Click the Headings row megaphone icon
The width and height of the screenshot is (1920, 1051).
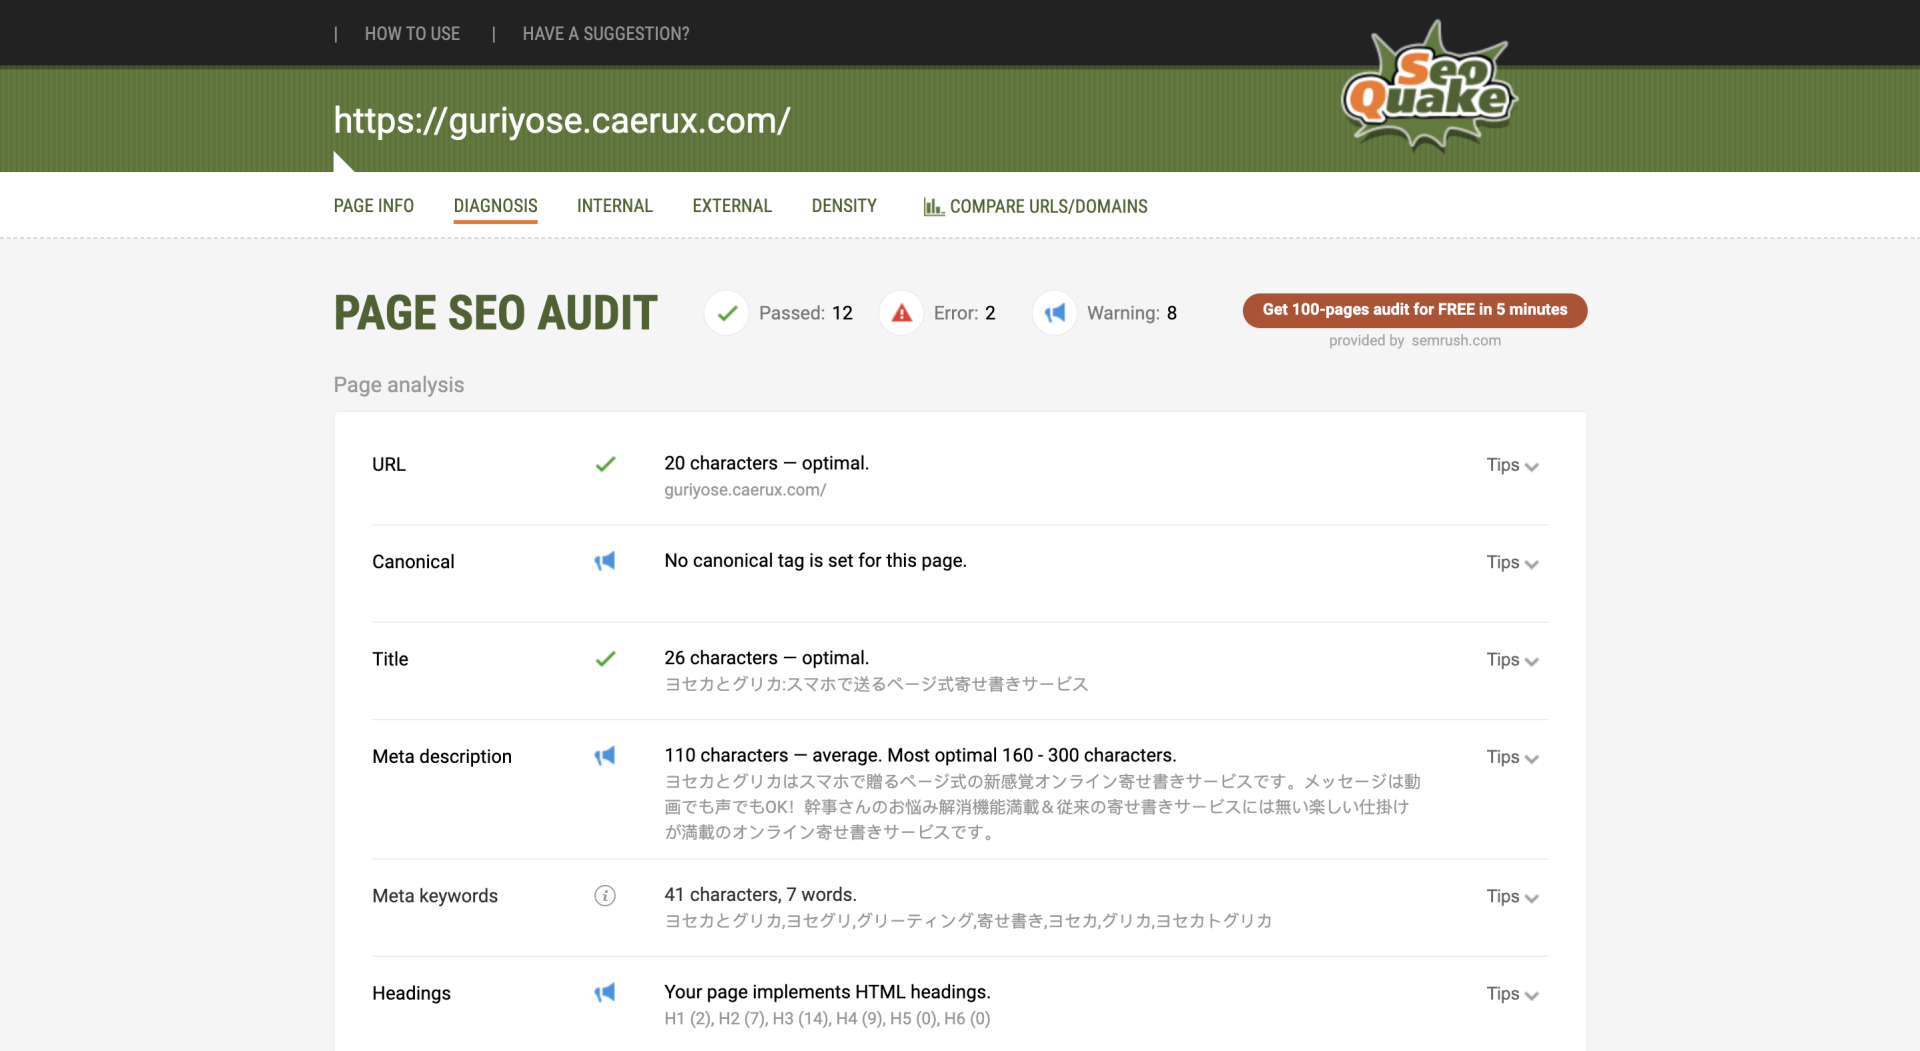coord(605,993)
